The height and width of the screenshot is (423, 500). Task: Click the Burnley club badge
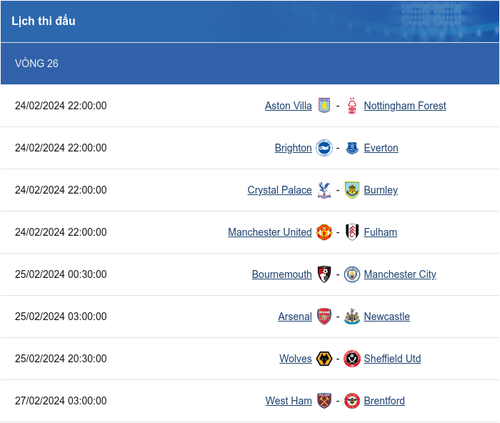(352, 190)
